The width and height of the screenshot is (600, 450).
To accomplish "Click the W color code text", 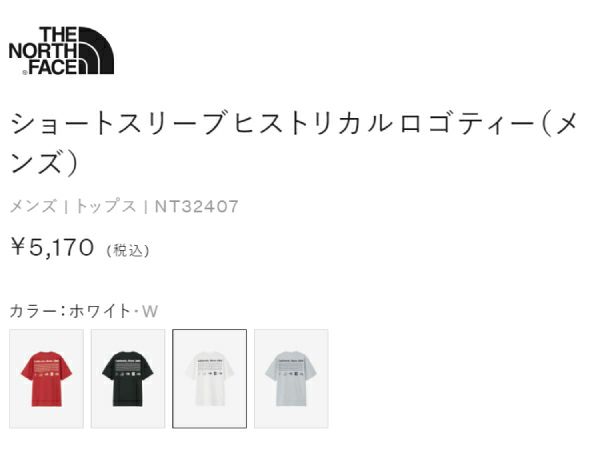I will click(x=150, y=311).
